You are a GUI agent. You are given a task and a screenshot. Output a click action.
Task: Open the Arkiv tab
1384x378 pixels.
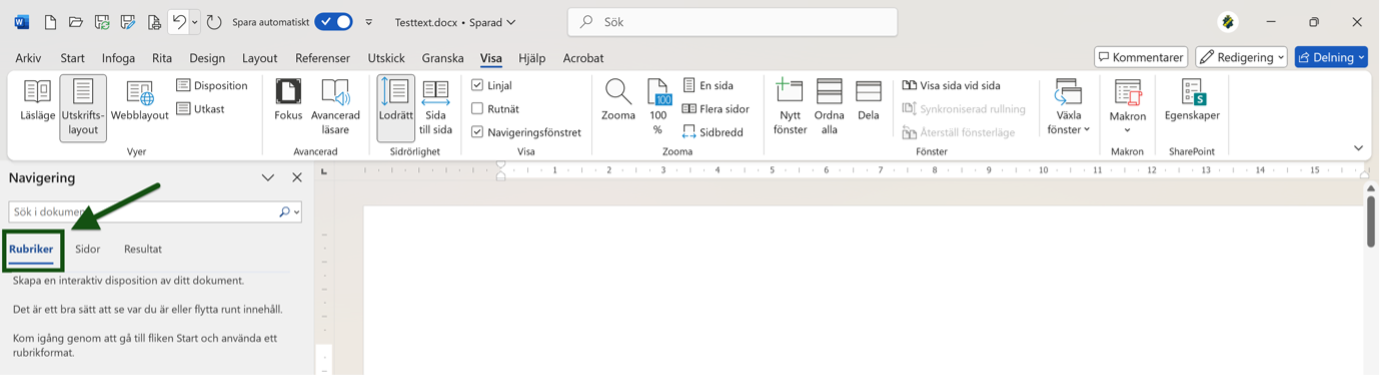[x=28, y=58]
